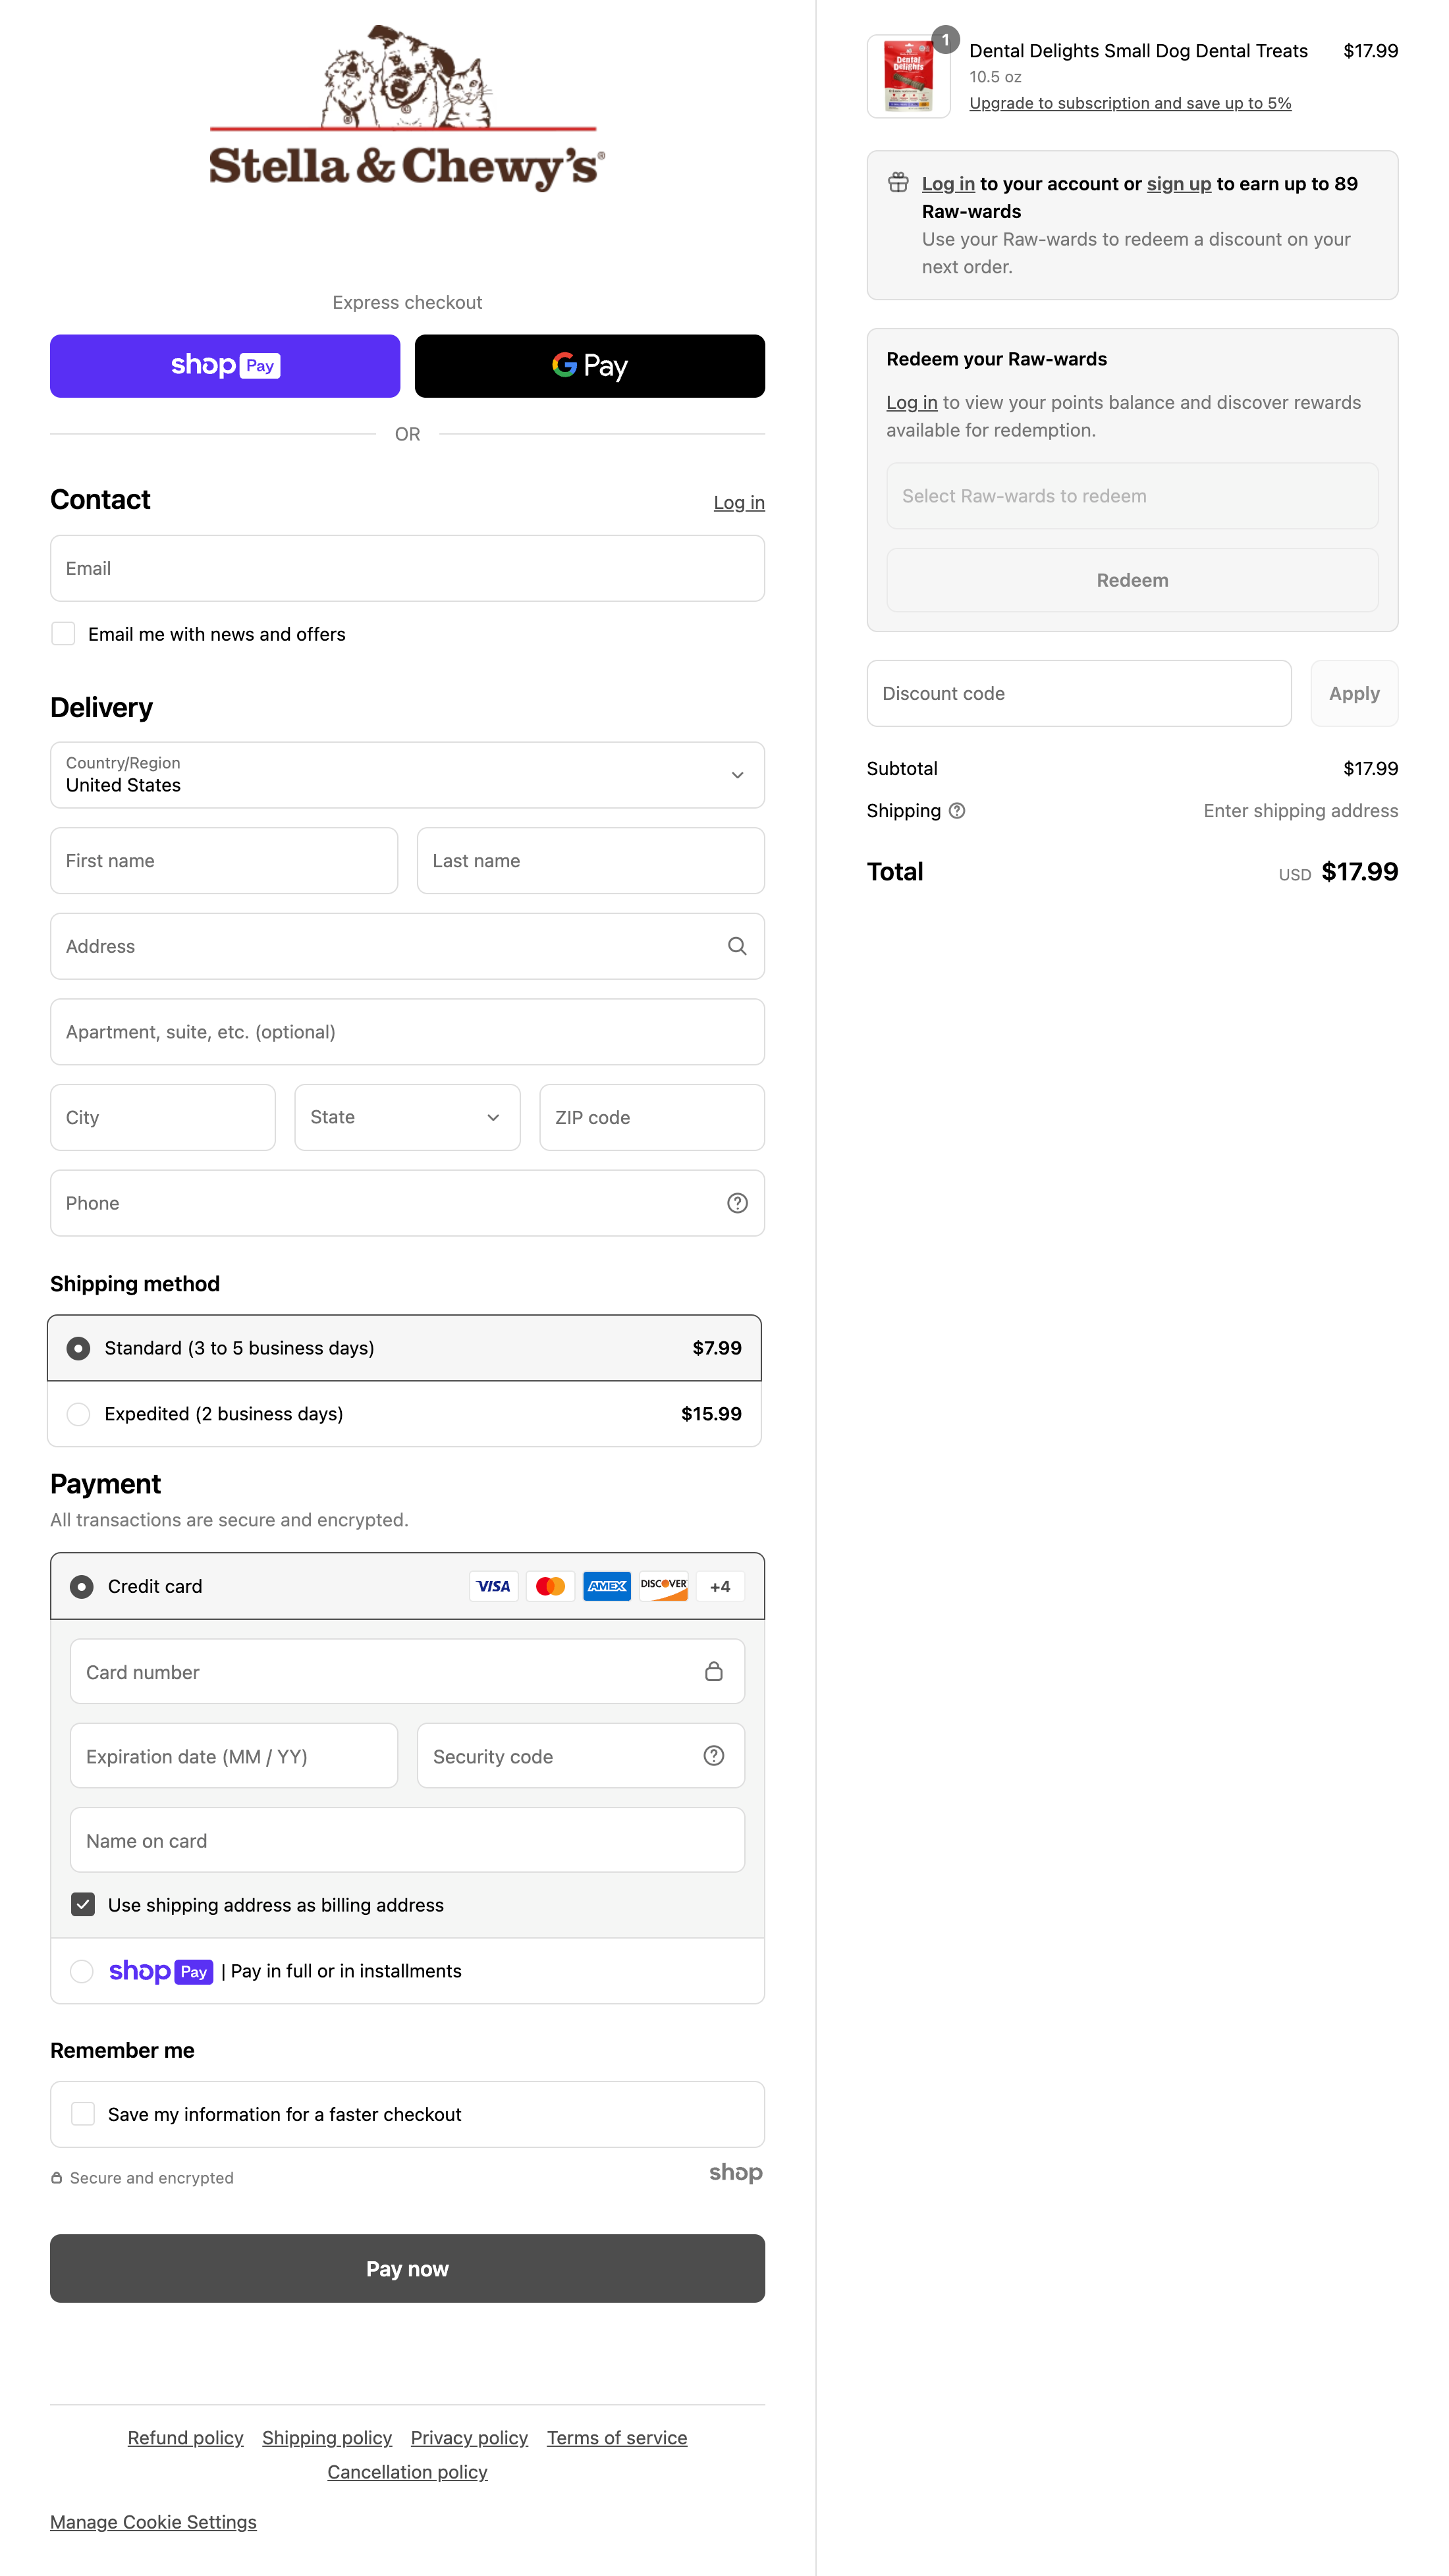
Task: Open the Country/Region selector
Action: (407, 775)
